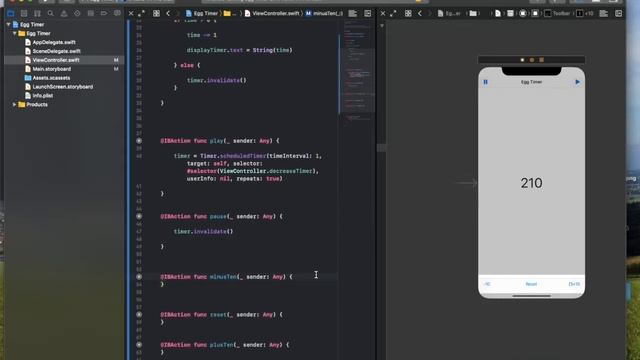The width and height of the screenshot is (640, 360).
Task: Expand the code editor to full size
Action: (x=141, y=13)
